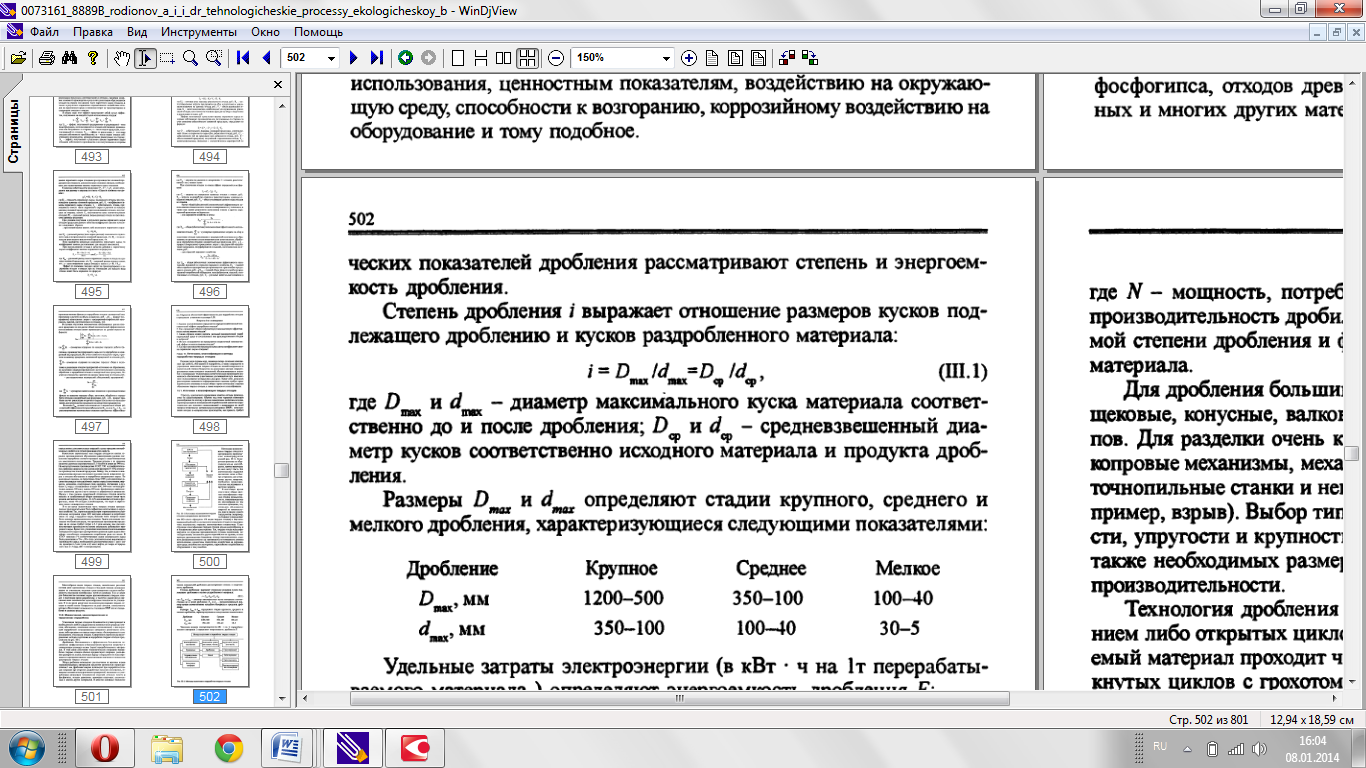
Task: Open the Правка menu
Action: pos(93,32)
